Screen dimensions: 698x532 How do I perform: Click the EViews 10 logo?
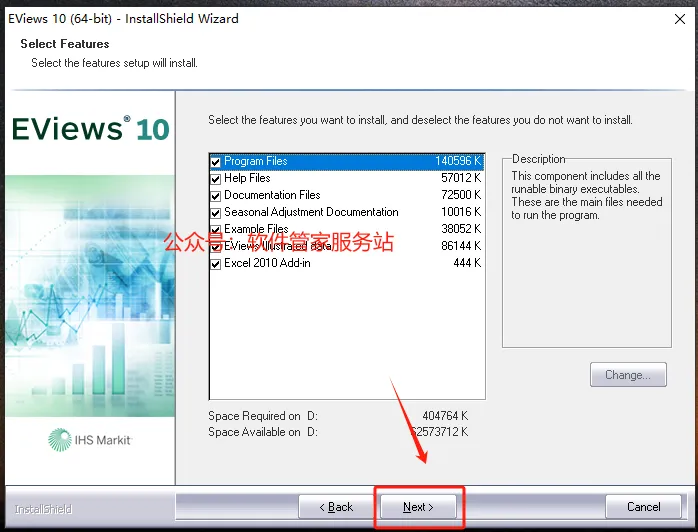coord(90,129)
